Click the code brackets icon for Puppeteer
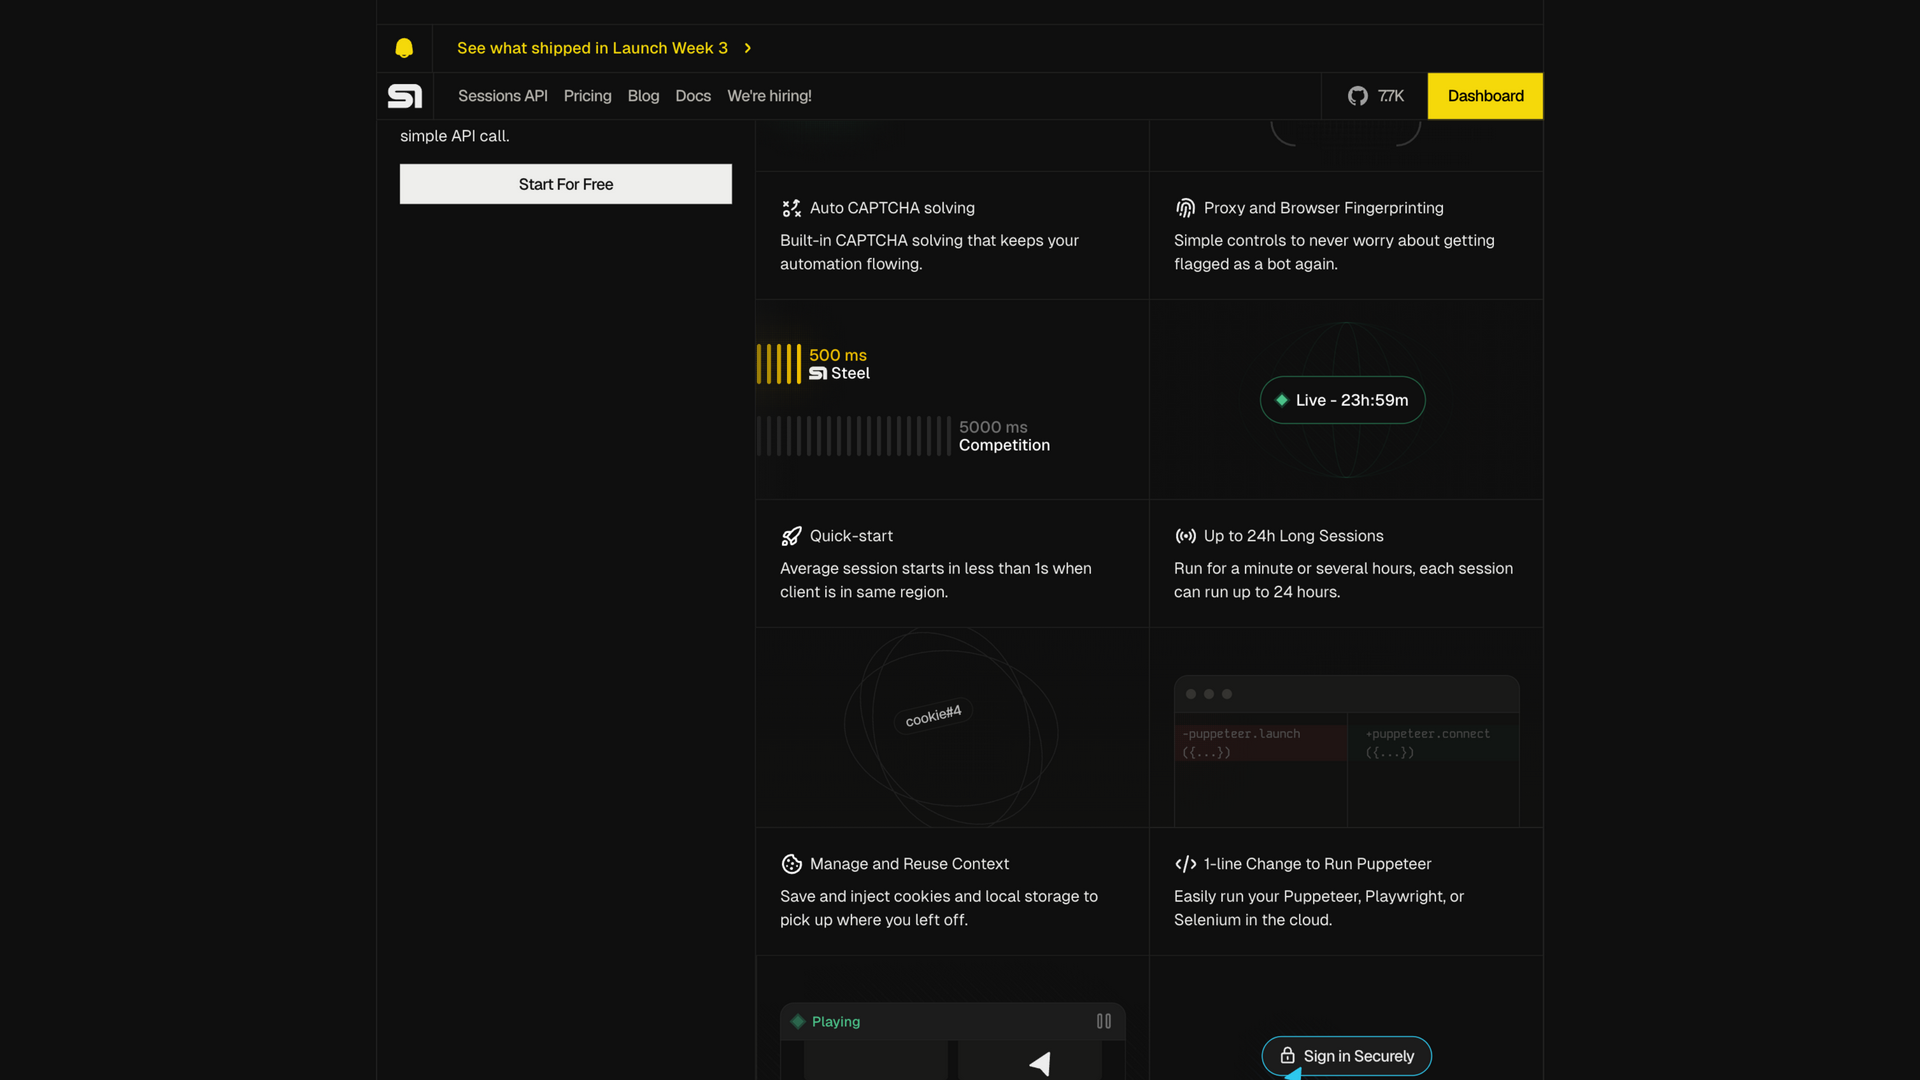1920x1080 pixels. [x=1185, y=864]
